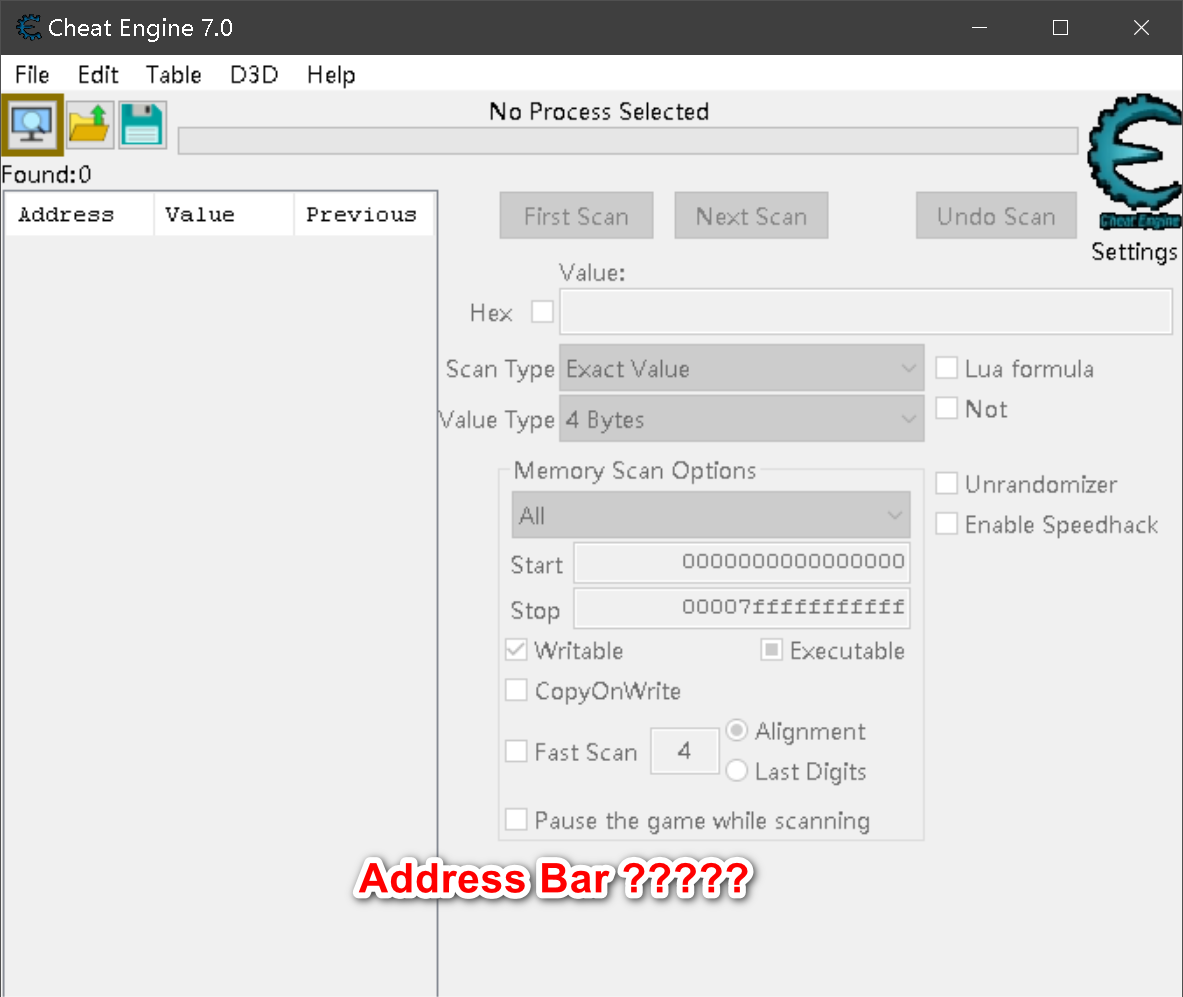Open the process list computer icon
This screenshot has height=997, width=1183.
tap(32, 125)
